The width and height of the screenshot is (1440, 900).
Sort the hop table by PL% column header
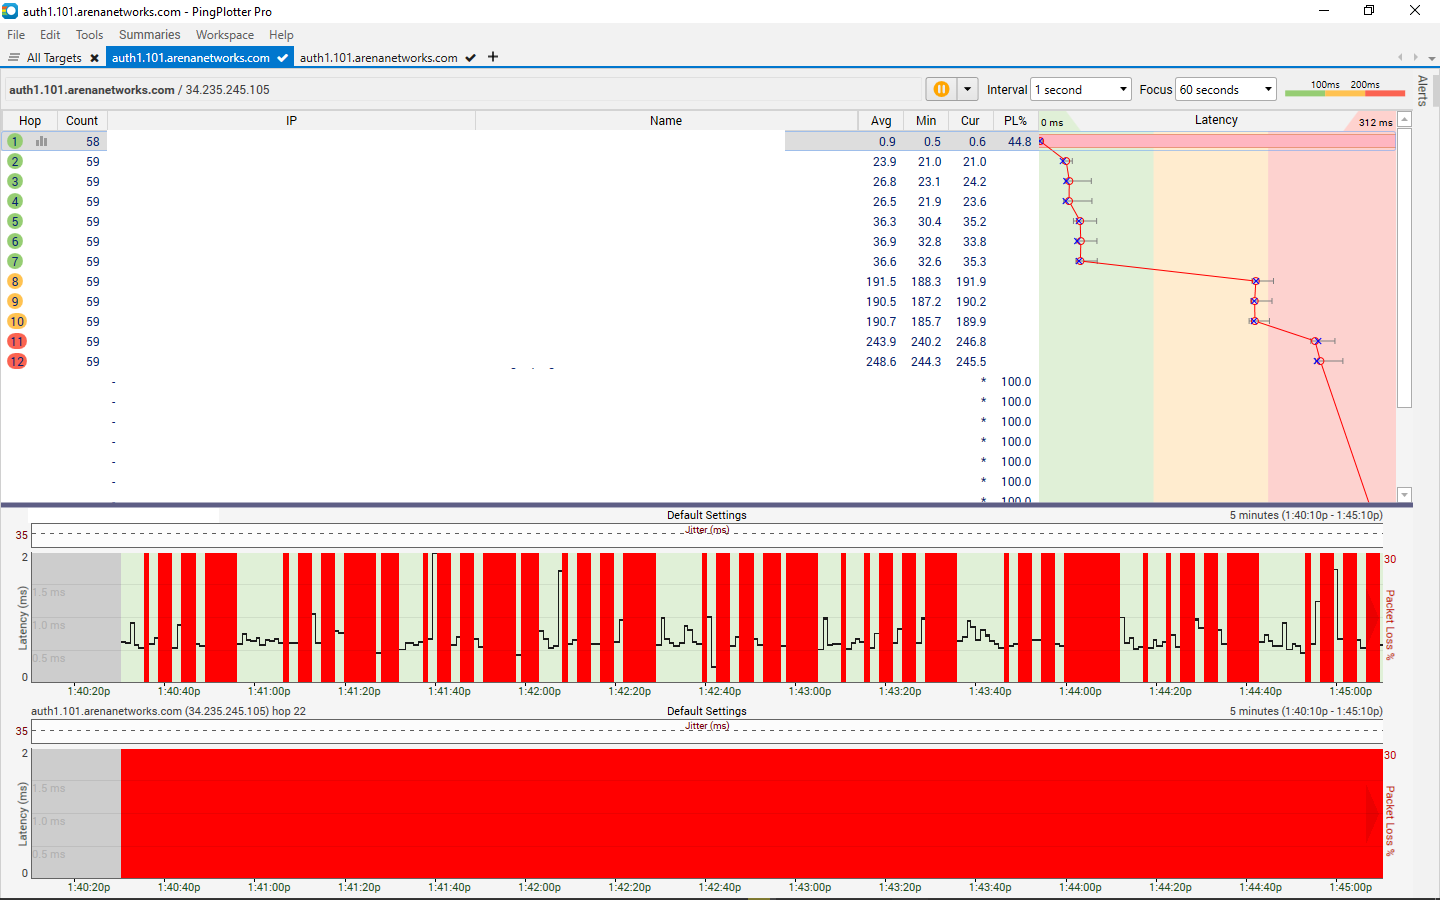tap(1015, 120)
